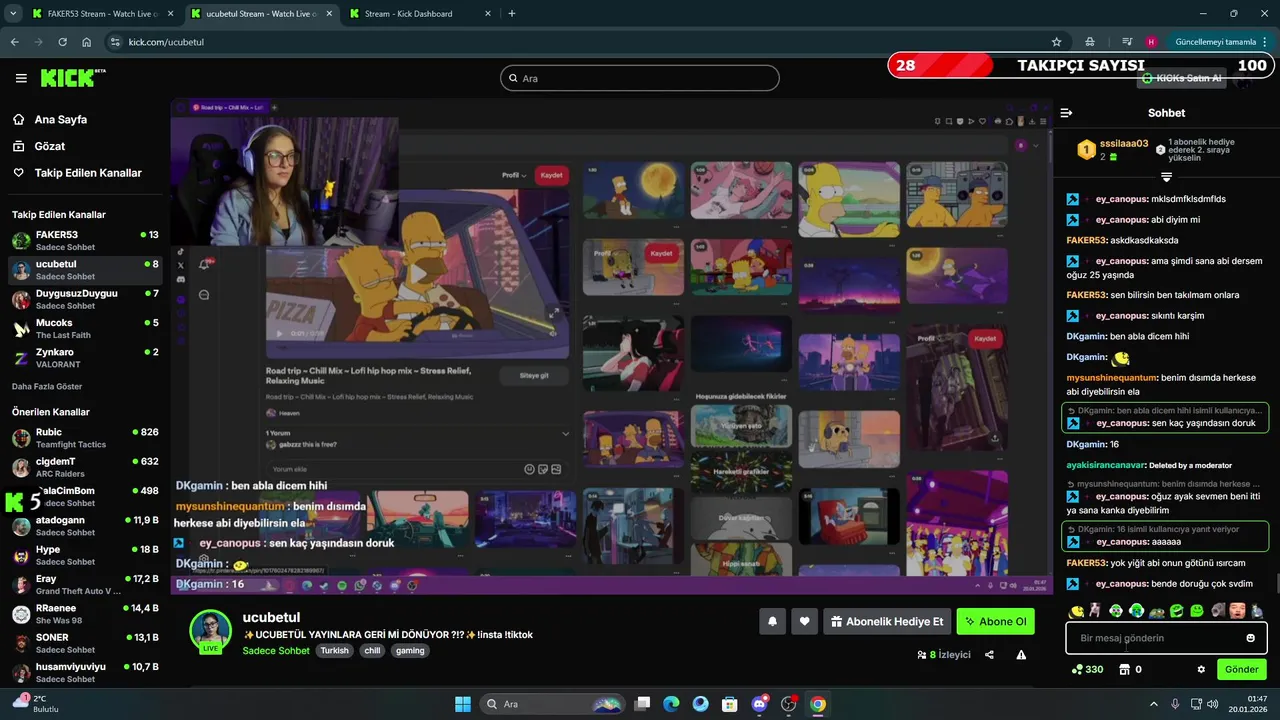Open the chill tag

coord(372,650)
